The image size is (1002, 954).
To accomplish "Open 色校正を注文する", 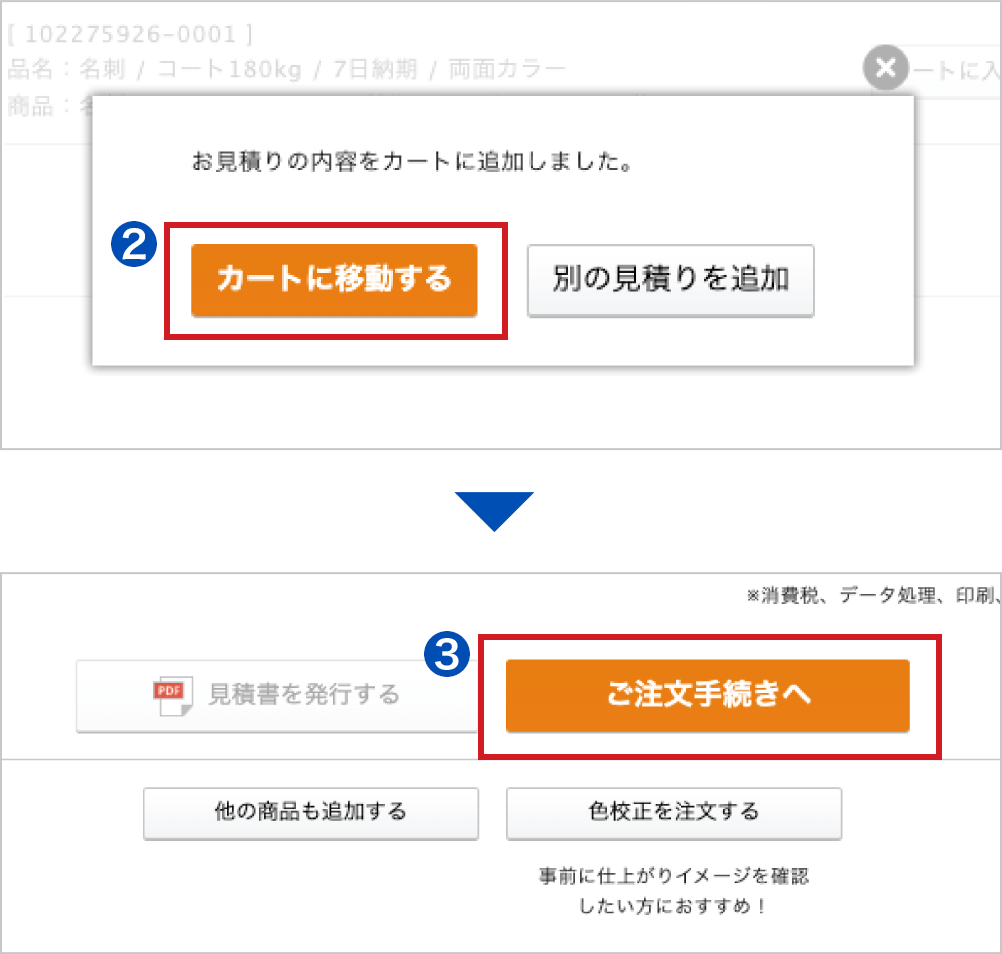I will [x=673, y=811].
